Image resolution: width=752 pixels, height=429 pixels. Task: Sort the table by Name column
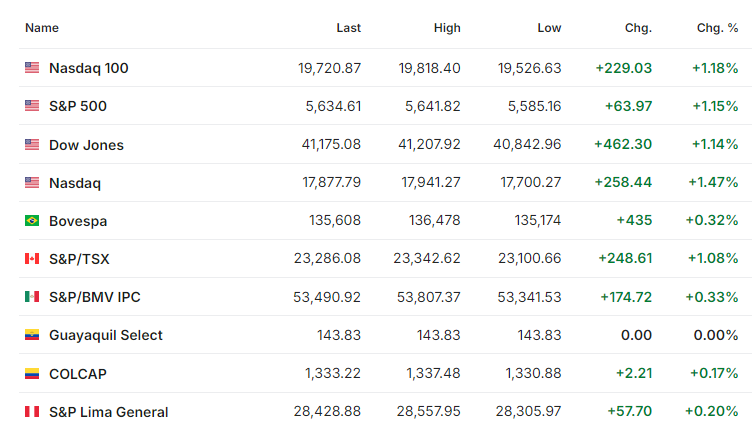tap(42, 28)
